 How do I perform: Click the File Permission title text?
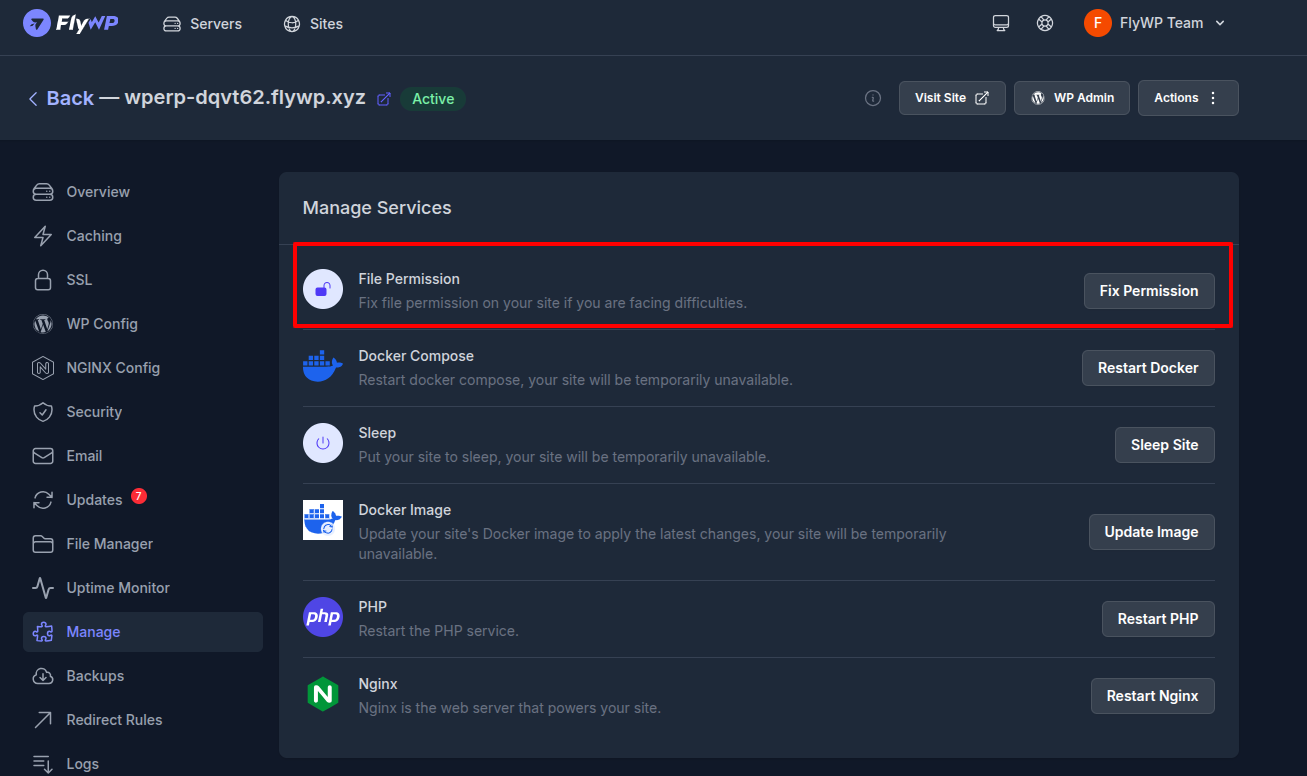(x=409, y=279)
